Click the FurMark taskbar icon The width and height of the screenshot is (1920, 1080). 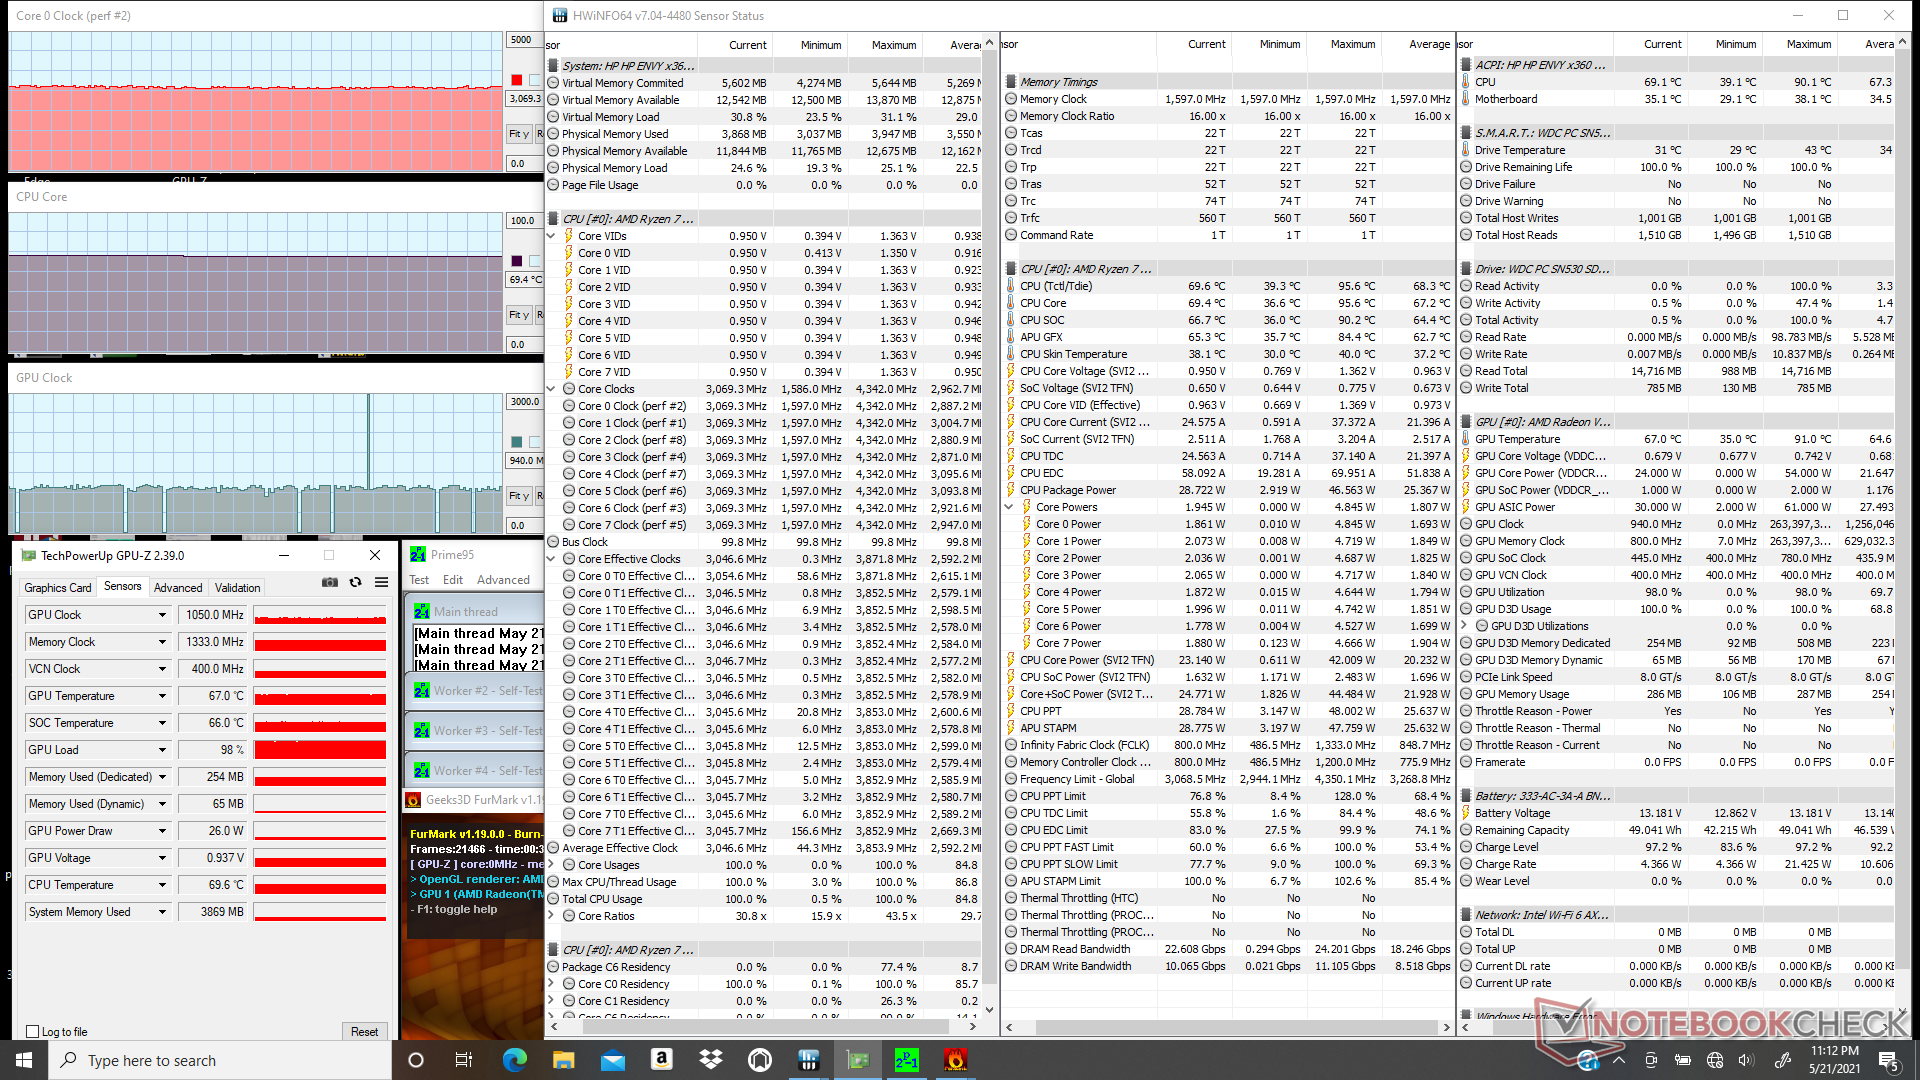coord(955,1060)
